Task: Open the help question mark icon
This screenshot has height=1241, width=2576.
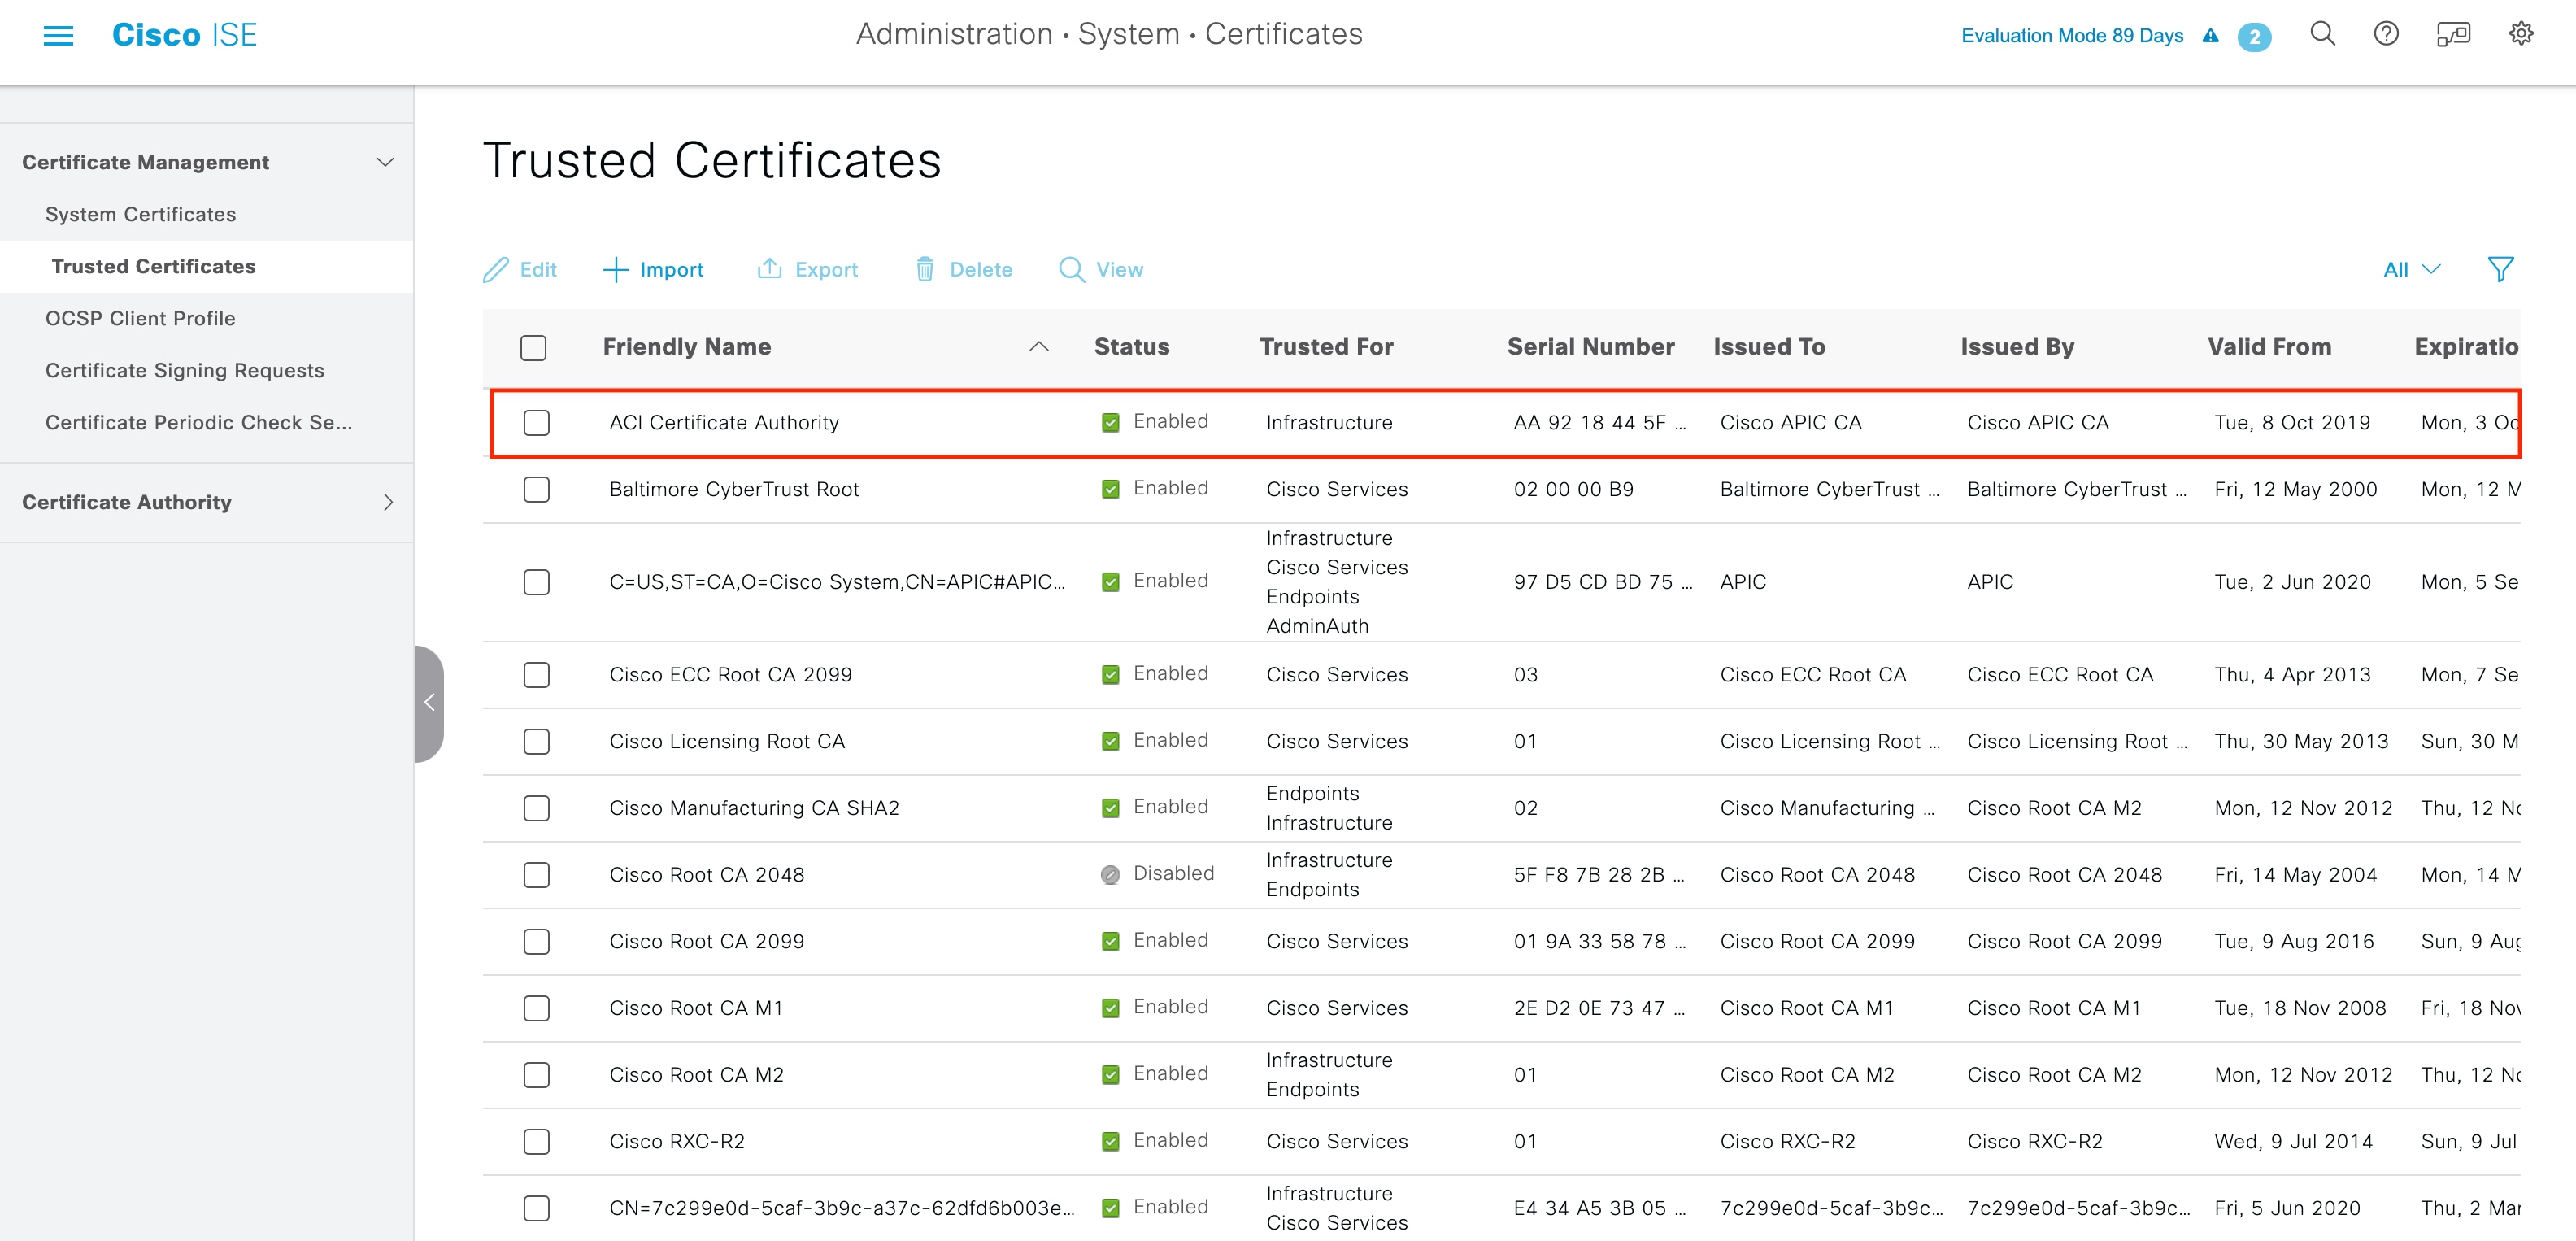Action: [2387, 34]
